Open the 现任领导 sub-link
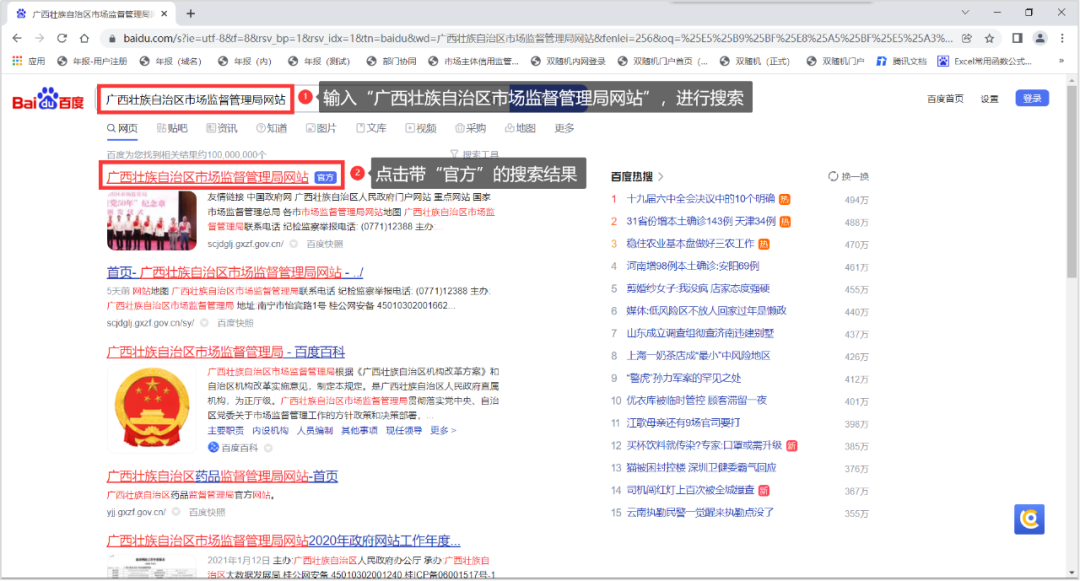Screen dimensions: 1080x581 point(404,430)
